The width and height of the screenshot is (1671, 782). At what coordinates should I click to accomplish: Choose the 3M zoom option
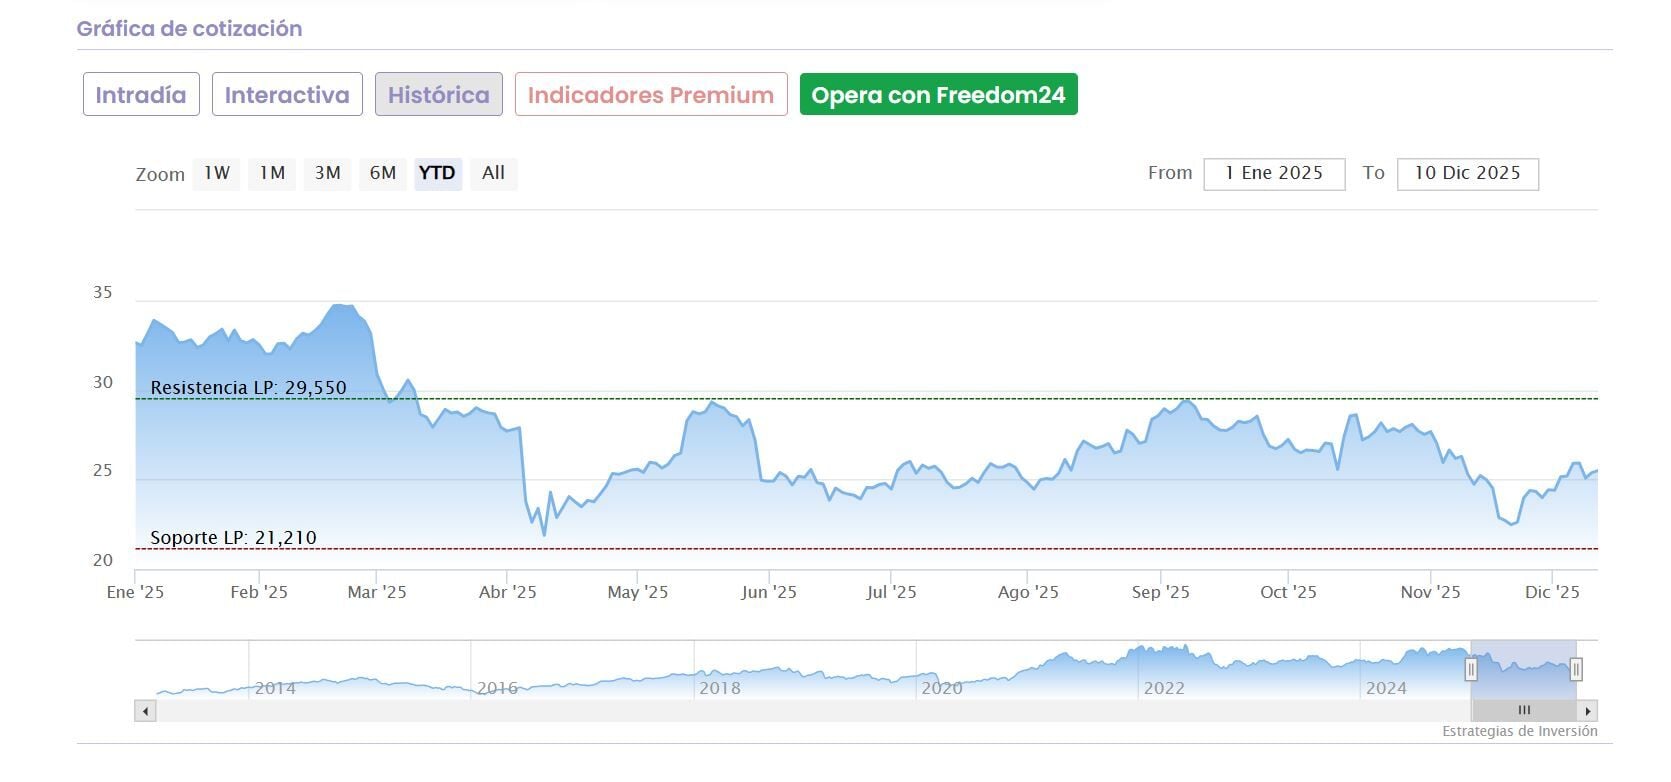click(x=328, y=173)
